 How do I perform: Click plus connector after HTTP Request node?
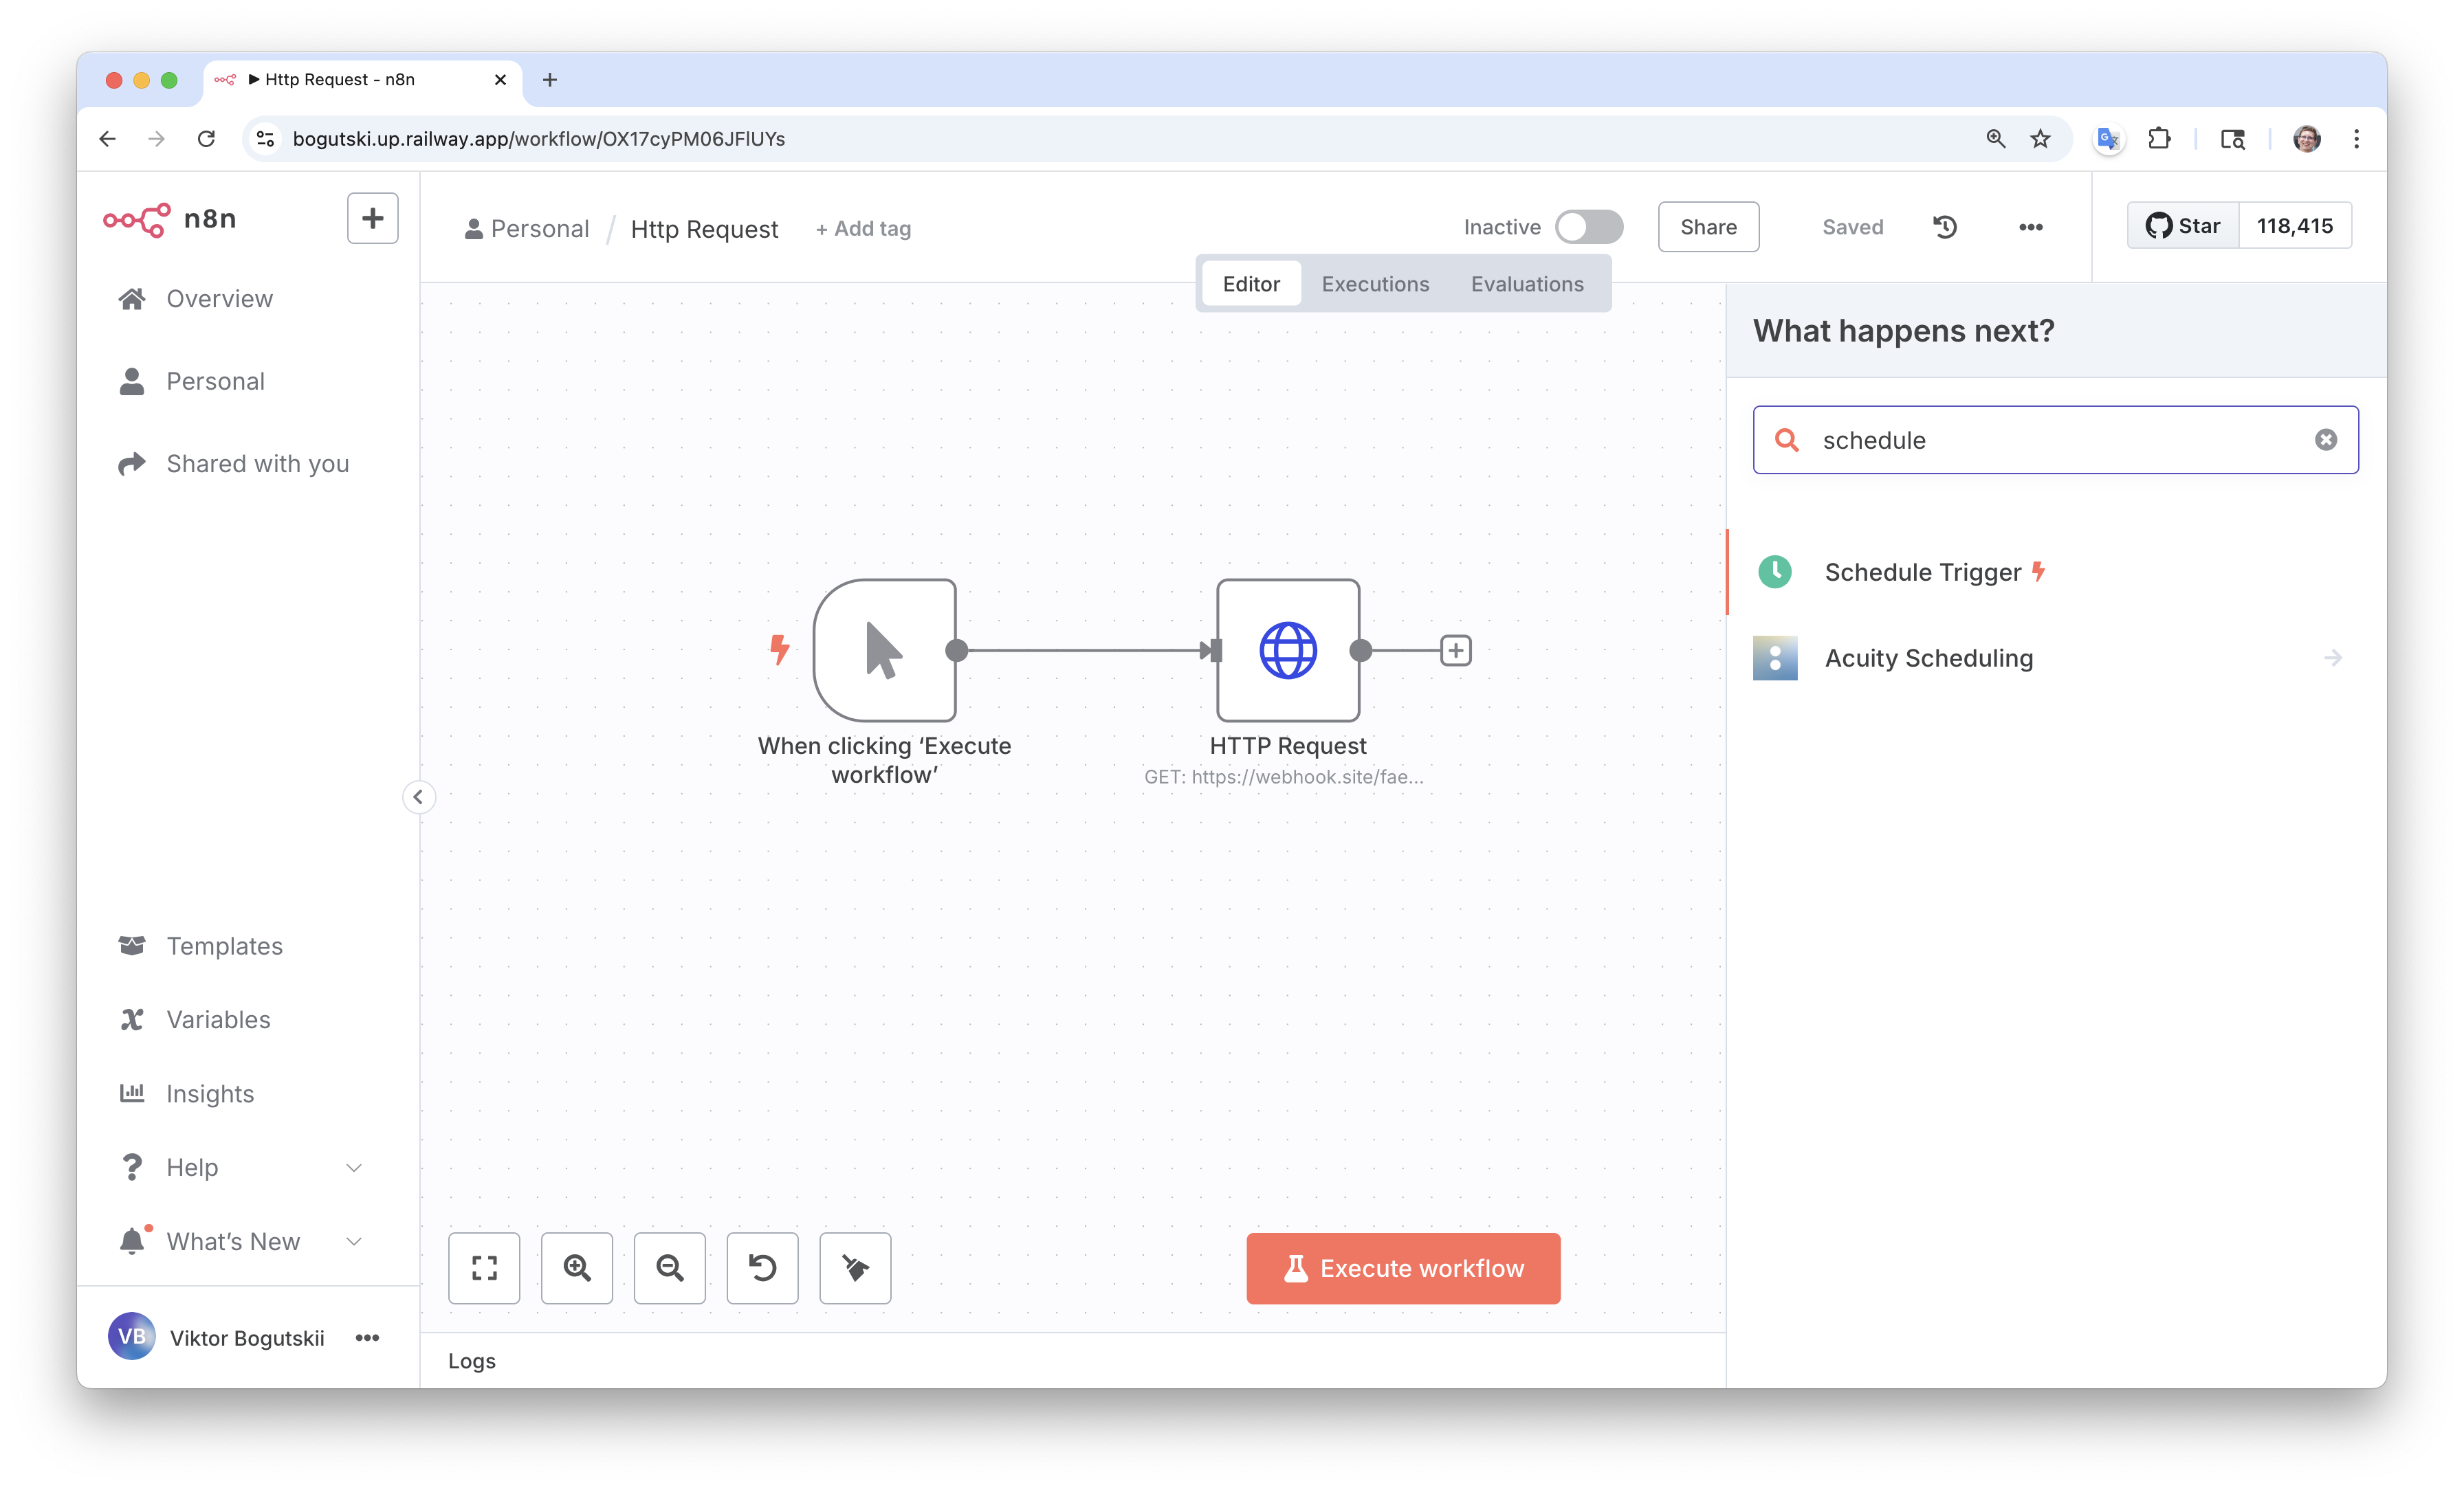1456,651
